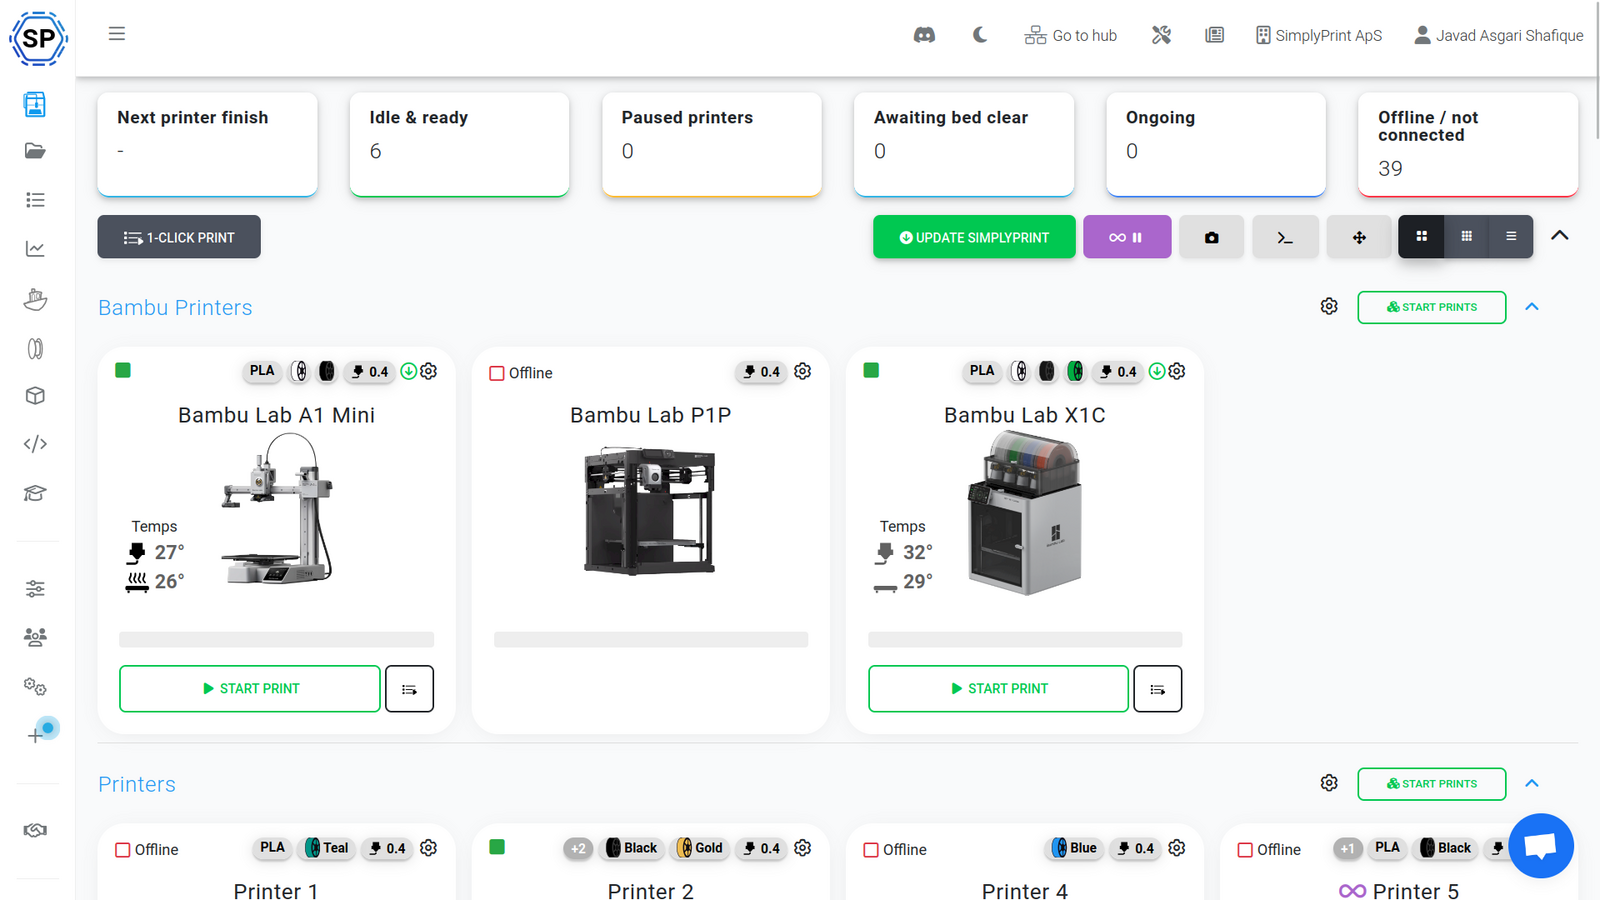Click the camera snapshot toolbar button

point(1211,237)
